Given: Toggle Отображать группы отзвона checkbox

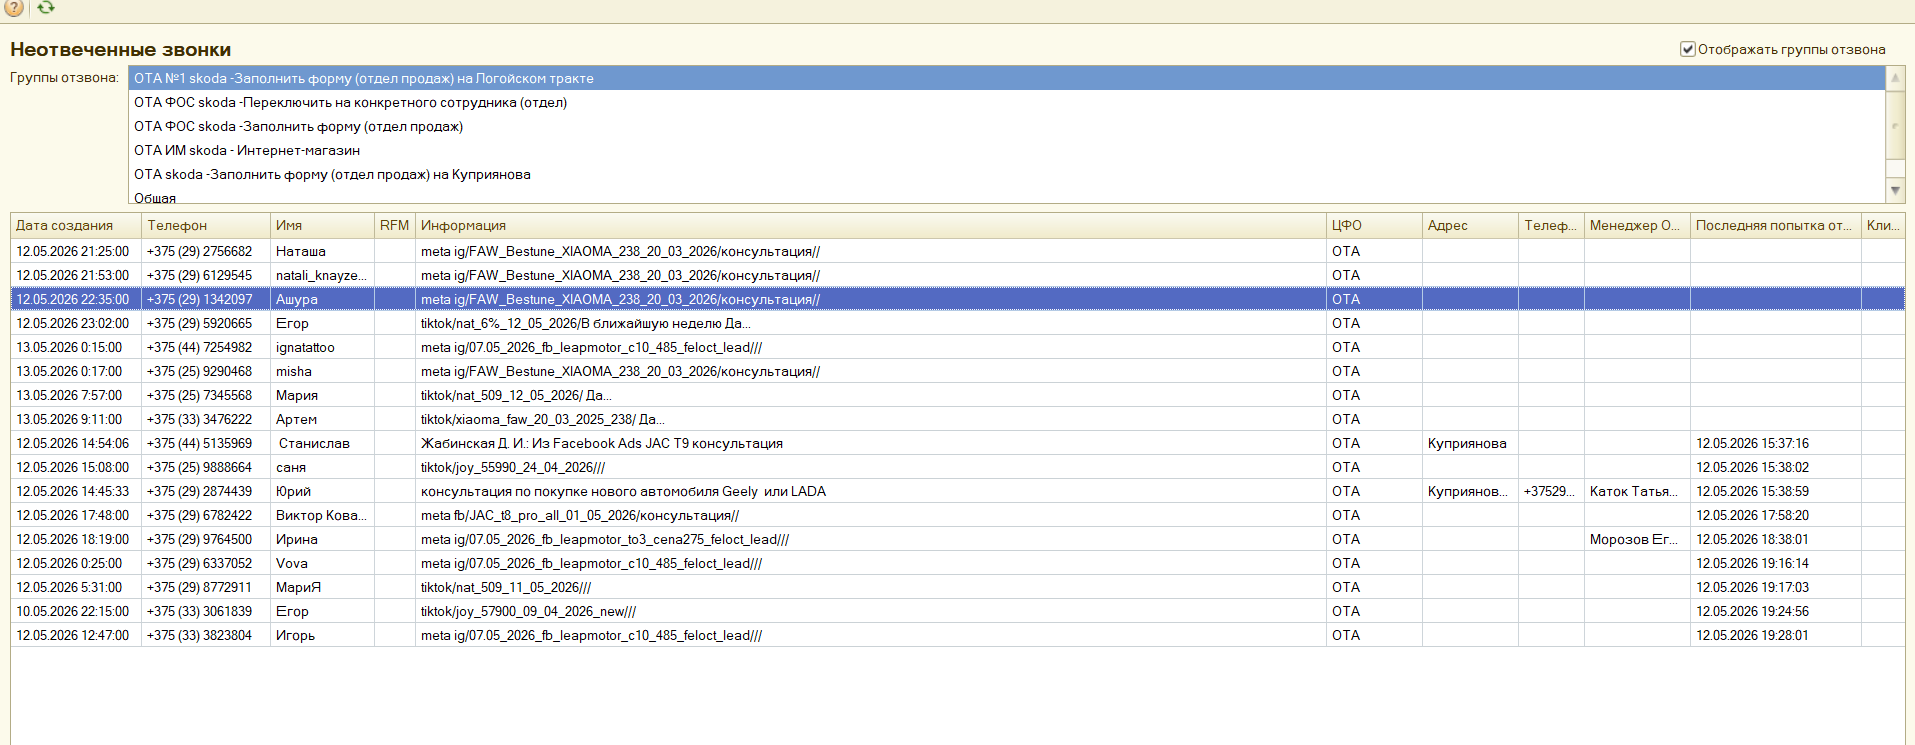Looking at the screenshot, I should [1688, 49].
